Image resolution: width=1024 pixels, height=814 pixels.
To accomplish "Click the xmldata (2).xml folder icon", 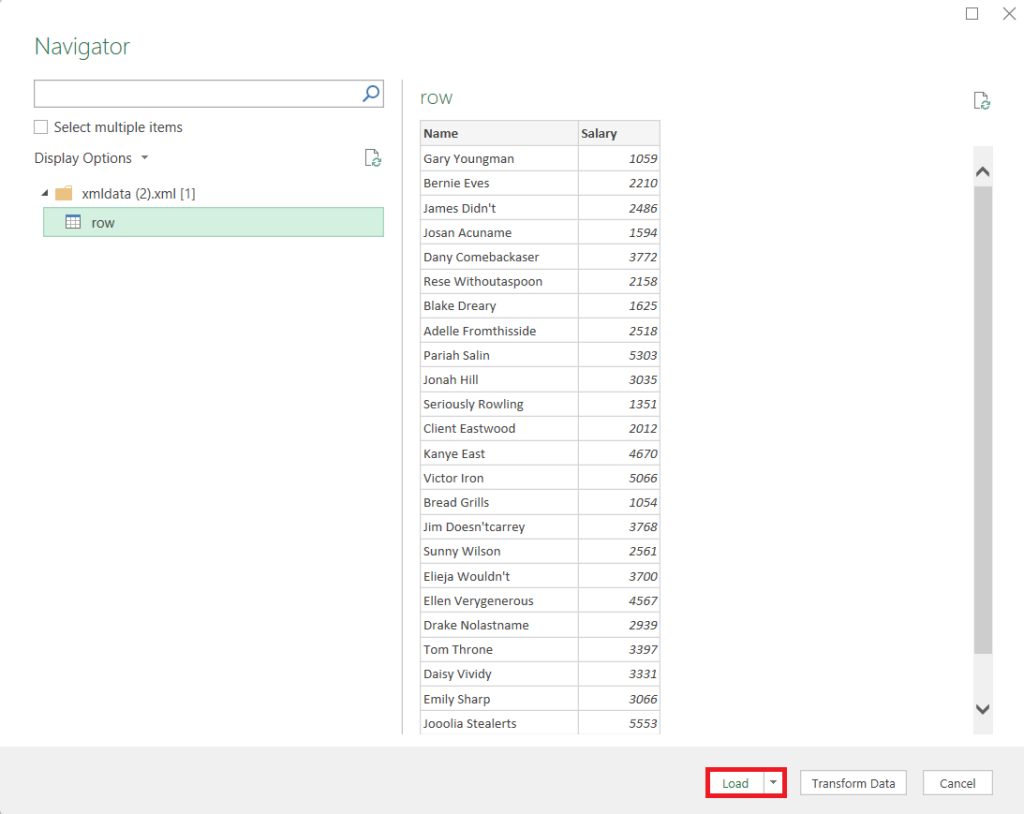I will (x=64, y=194).
